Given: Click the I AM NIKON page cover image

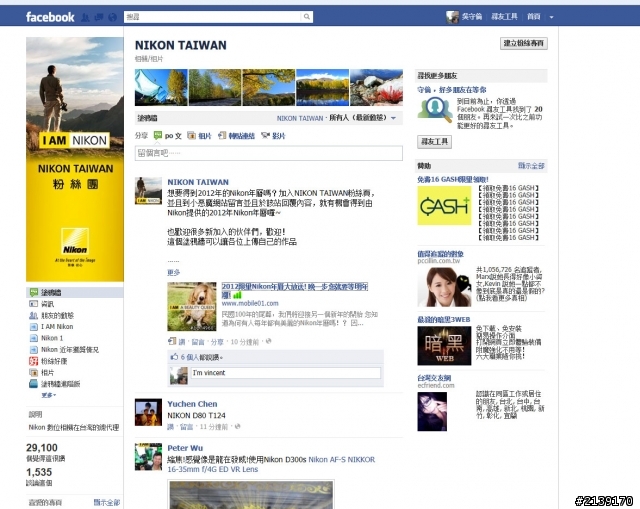Looking at the screenshot, I should 75,159.
